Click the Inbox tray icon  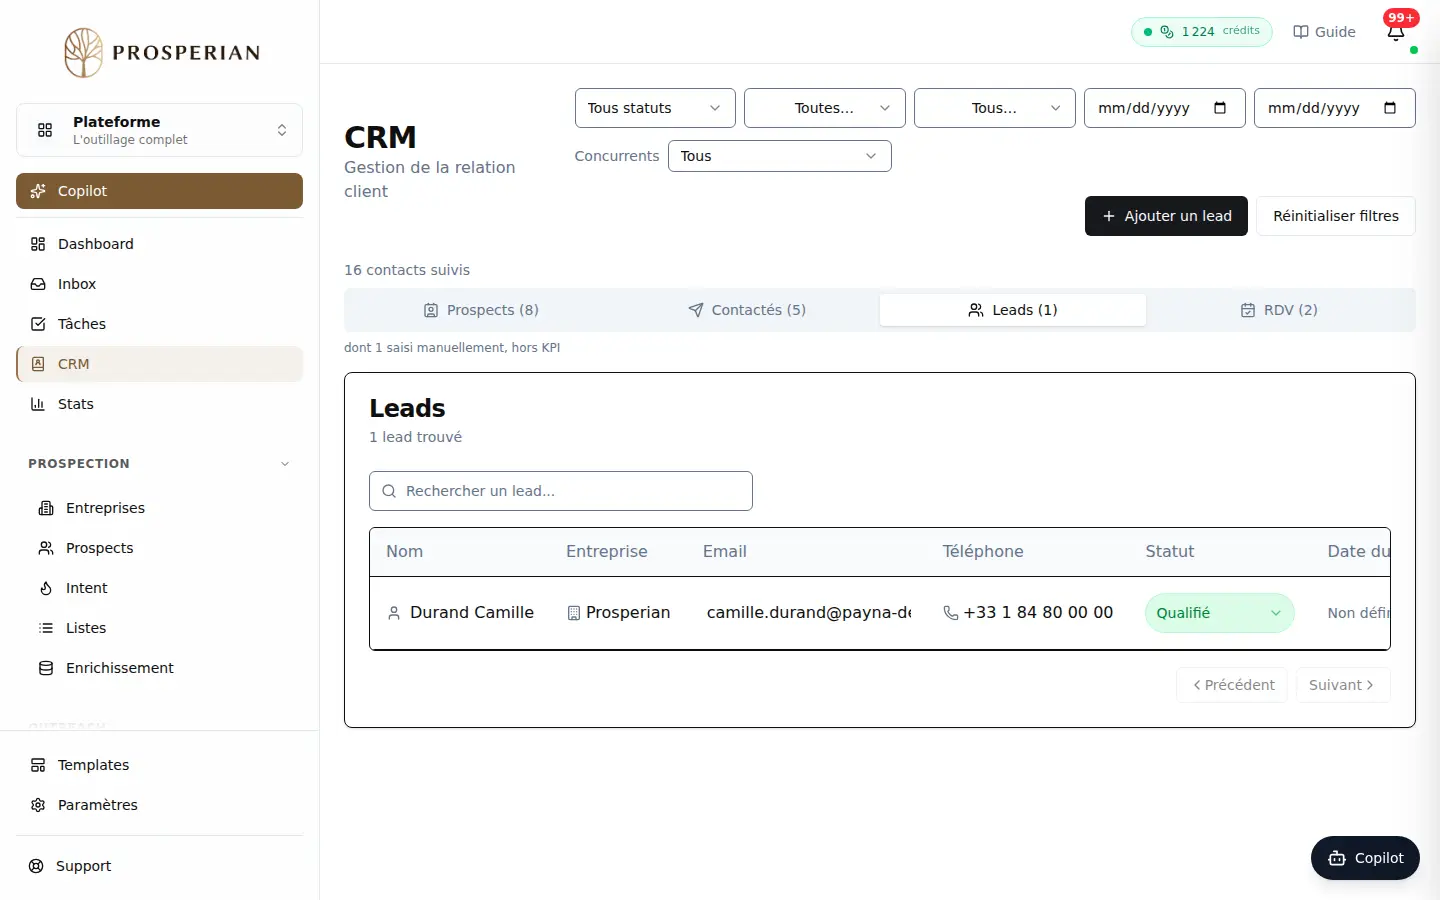coord(38,284)
